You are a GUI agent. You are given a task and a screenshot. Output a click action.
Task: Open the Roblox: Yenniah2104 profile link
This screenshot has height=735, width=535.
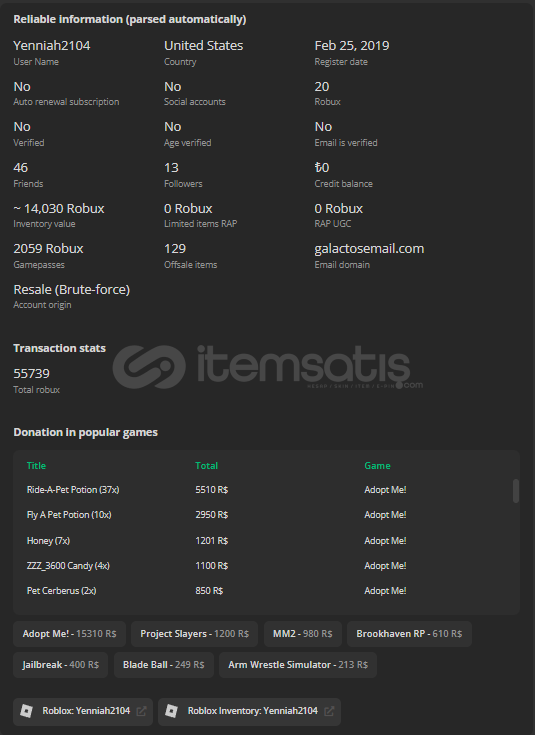click(x=83, y=711)
